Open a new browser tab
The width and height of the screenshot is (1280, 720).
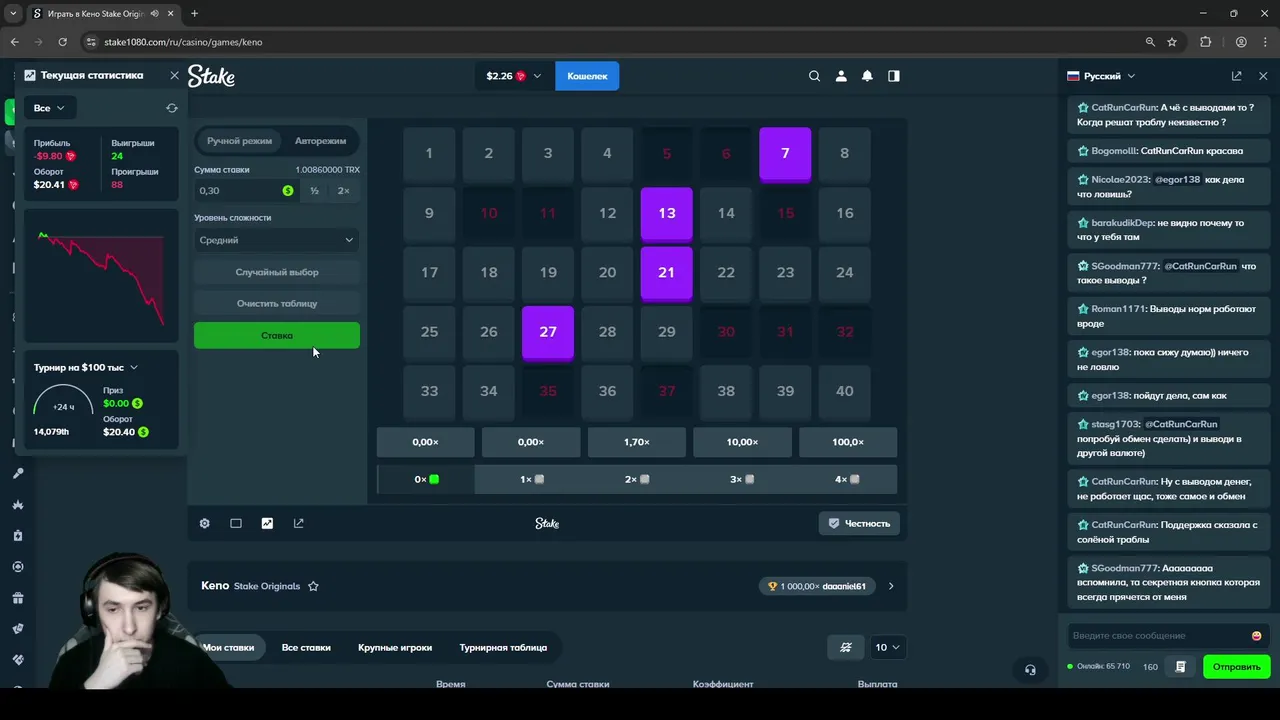[x=194, y=14]
